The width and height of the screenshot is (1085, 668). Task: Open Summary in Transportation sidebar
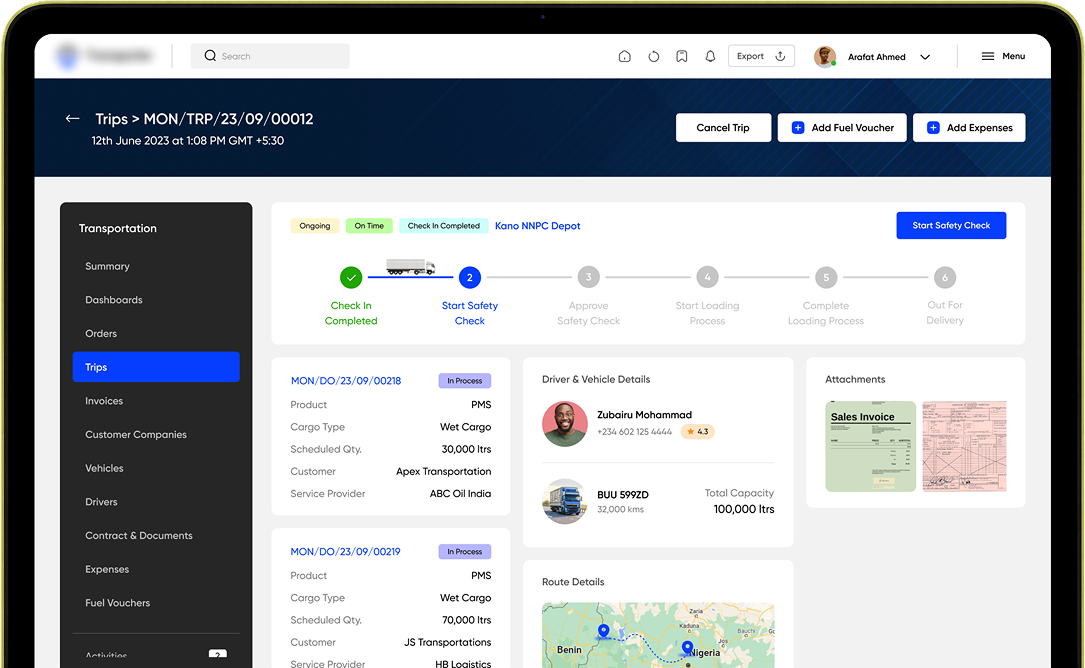coord(107,266)
